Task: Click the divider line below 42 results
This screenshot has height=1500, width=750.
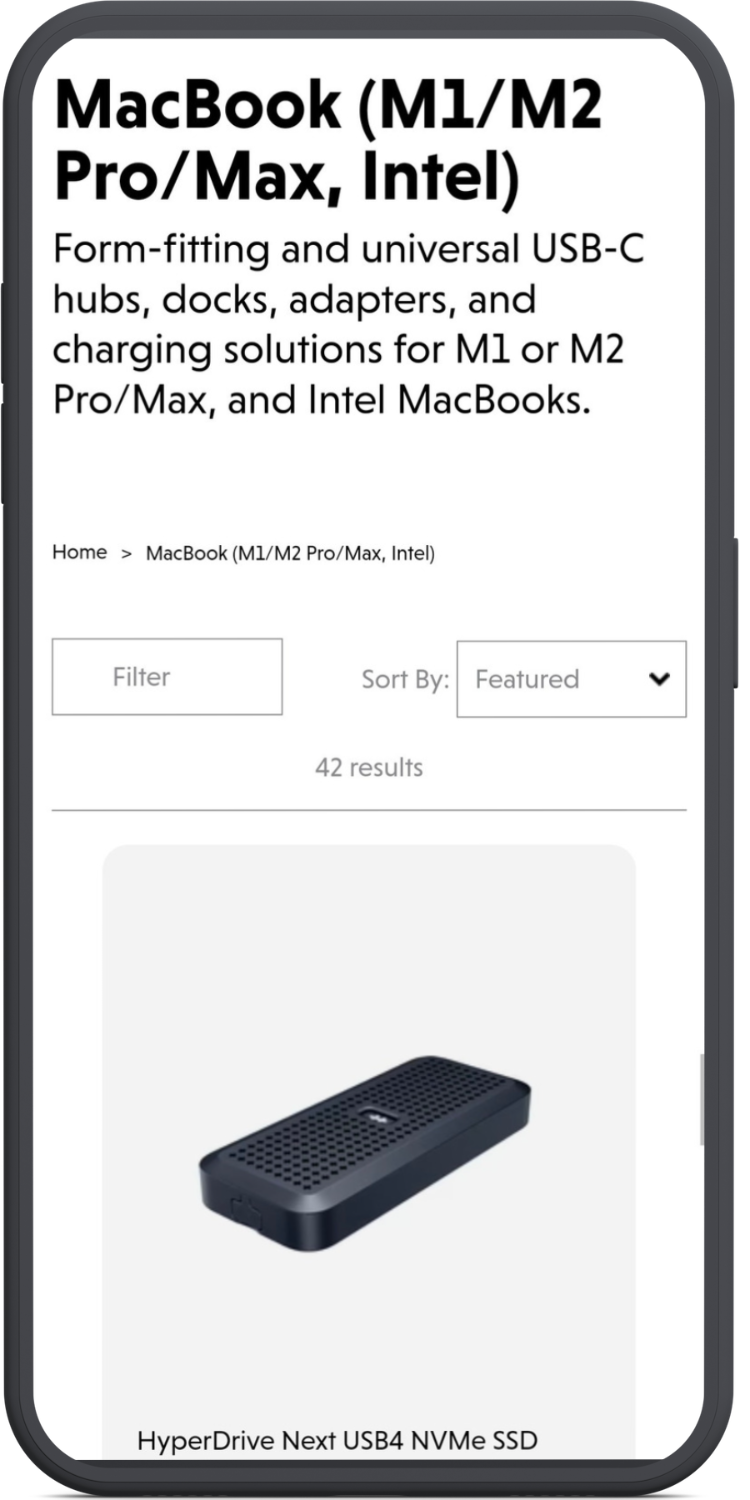Action: [369, 810]
